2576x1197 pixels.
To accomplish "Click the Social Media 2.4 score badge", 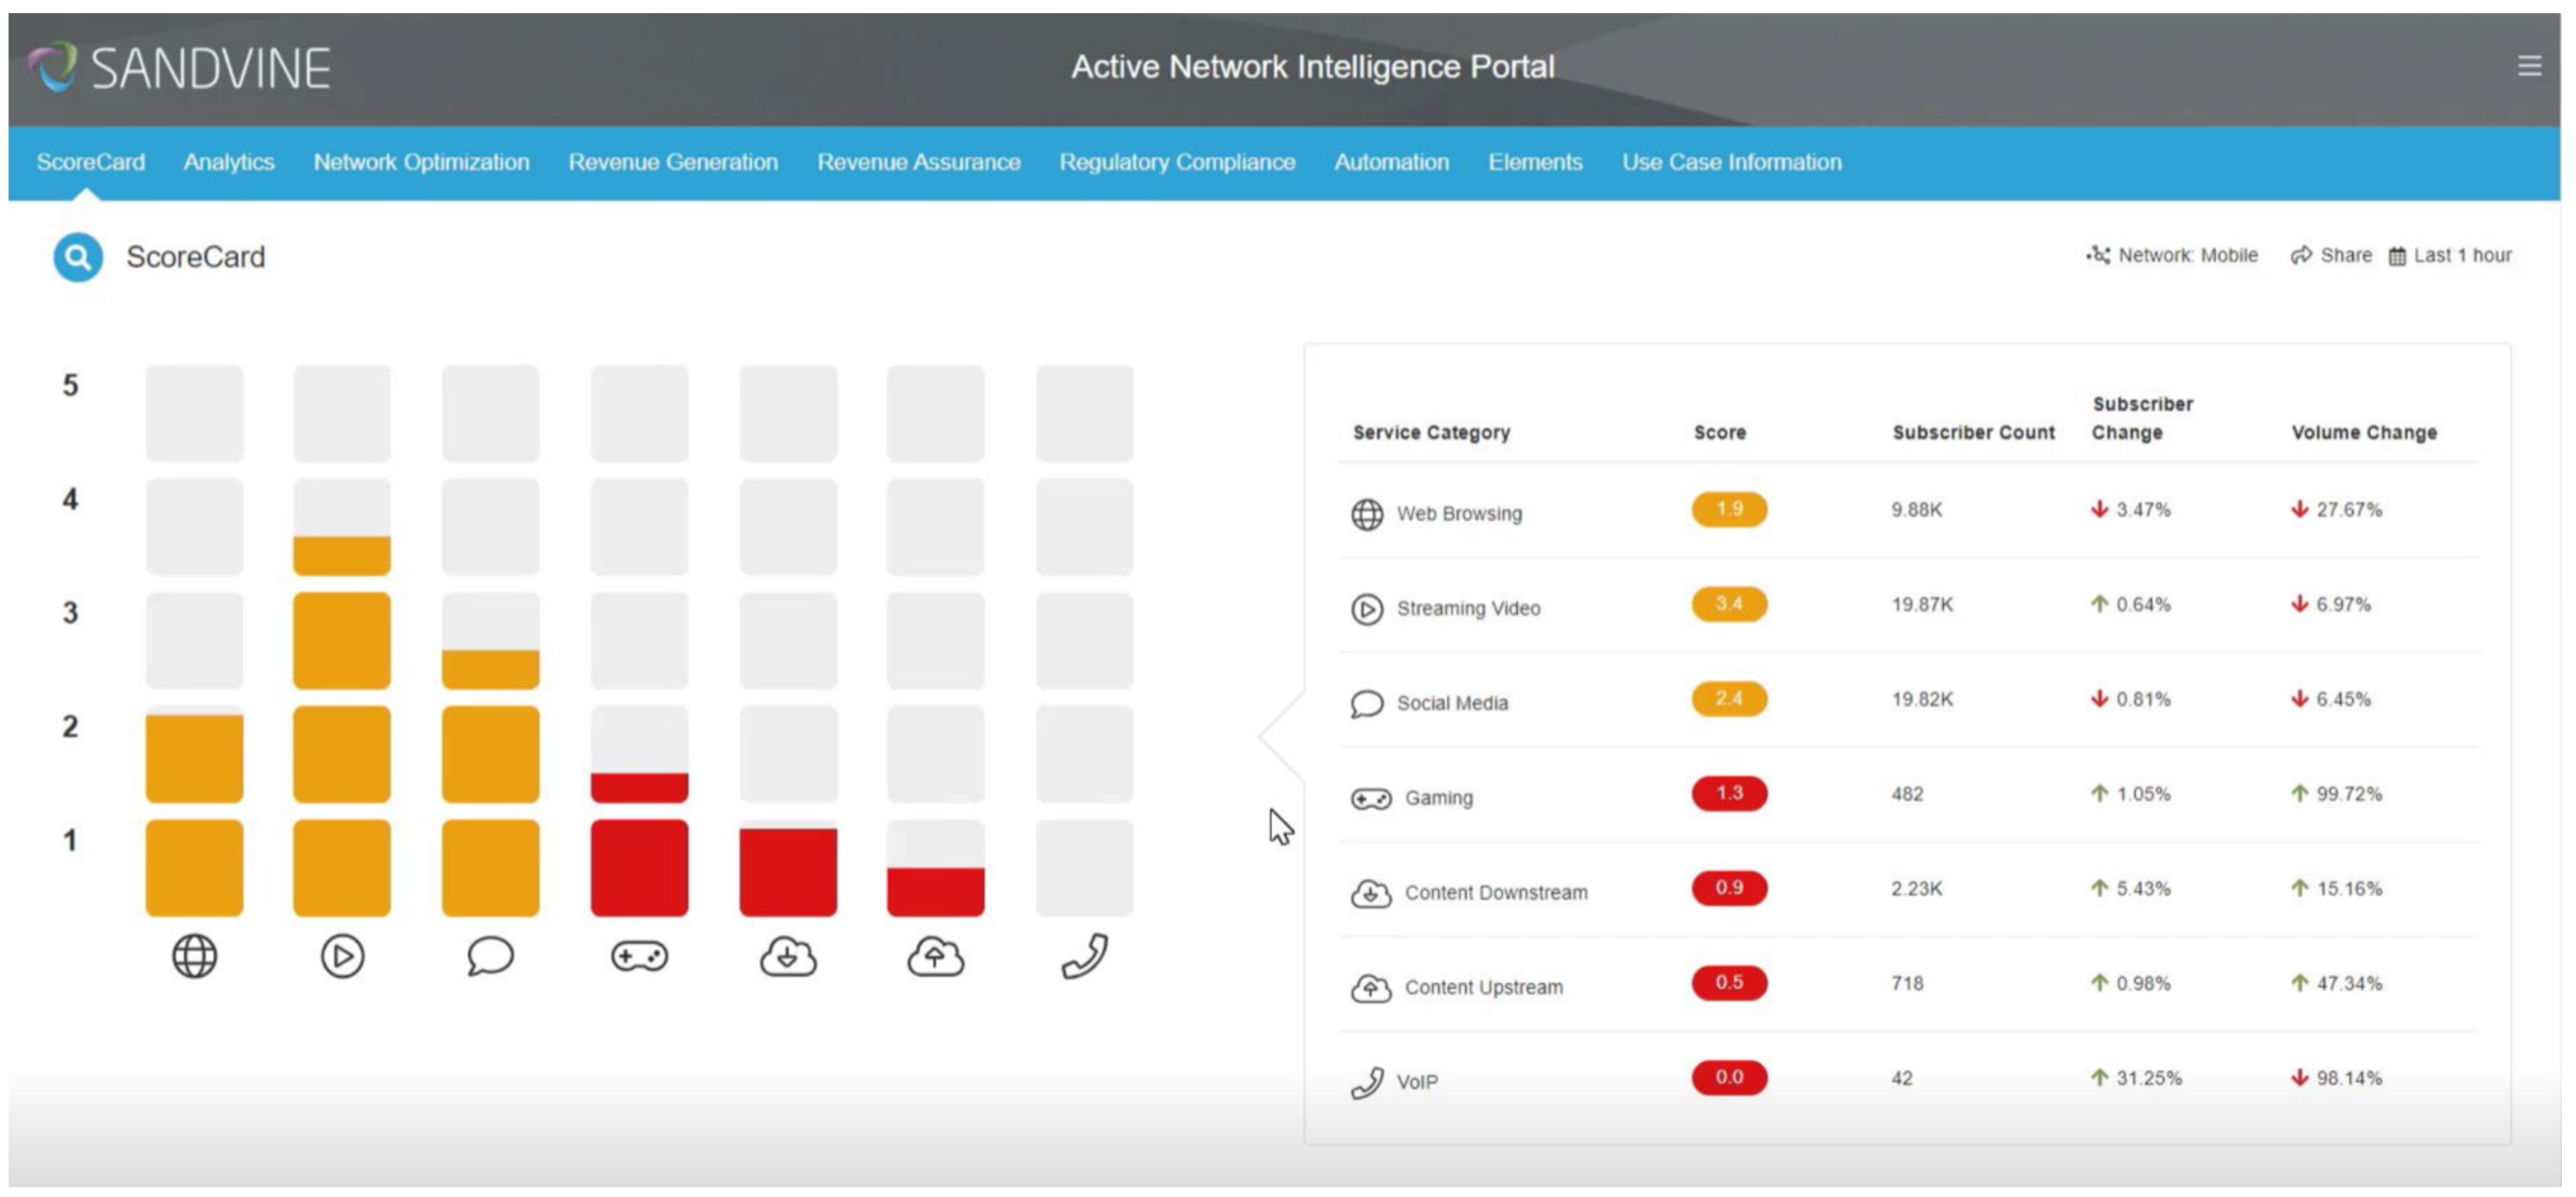I will (x=1729, y=699).
